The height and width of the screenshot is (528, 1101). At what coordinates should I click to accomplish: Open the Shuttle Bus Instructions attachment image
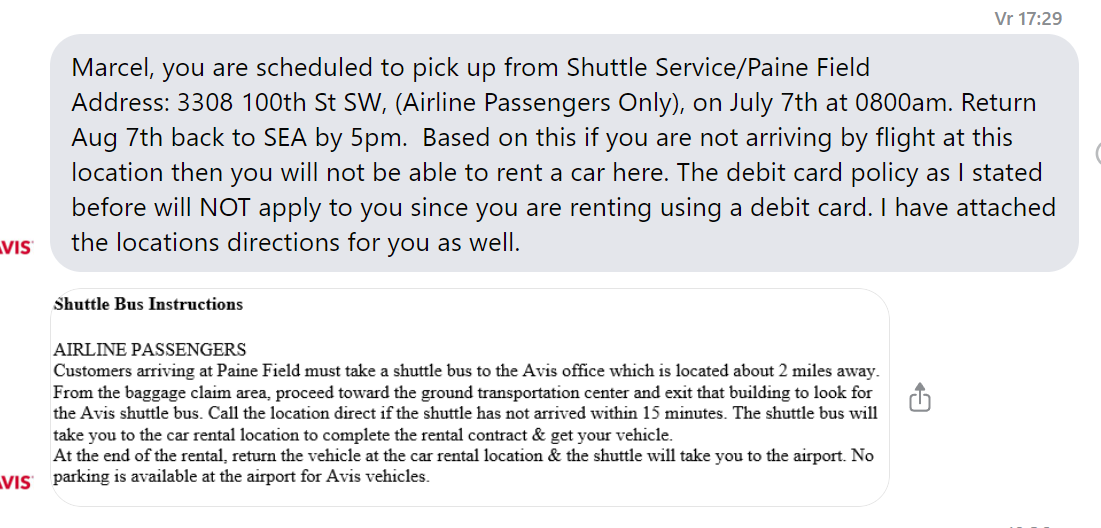470,397
